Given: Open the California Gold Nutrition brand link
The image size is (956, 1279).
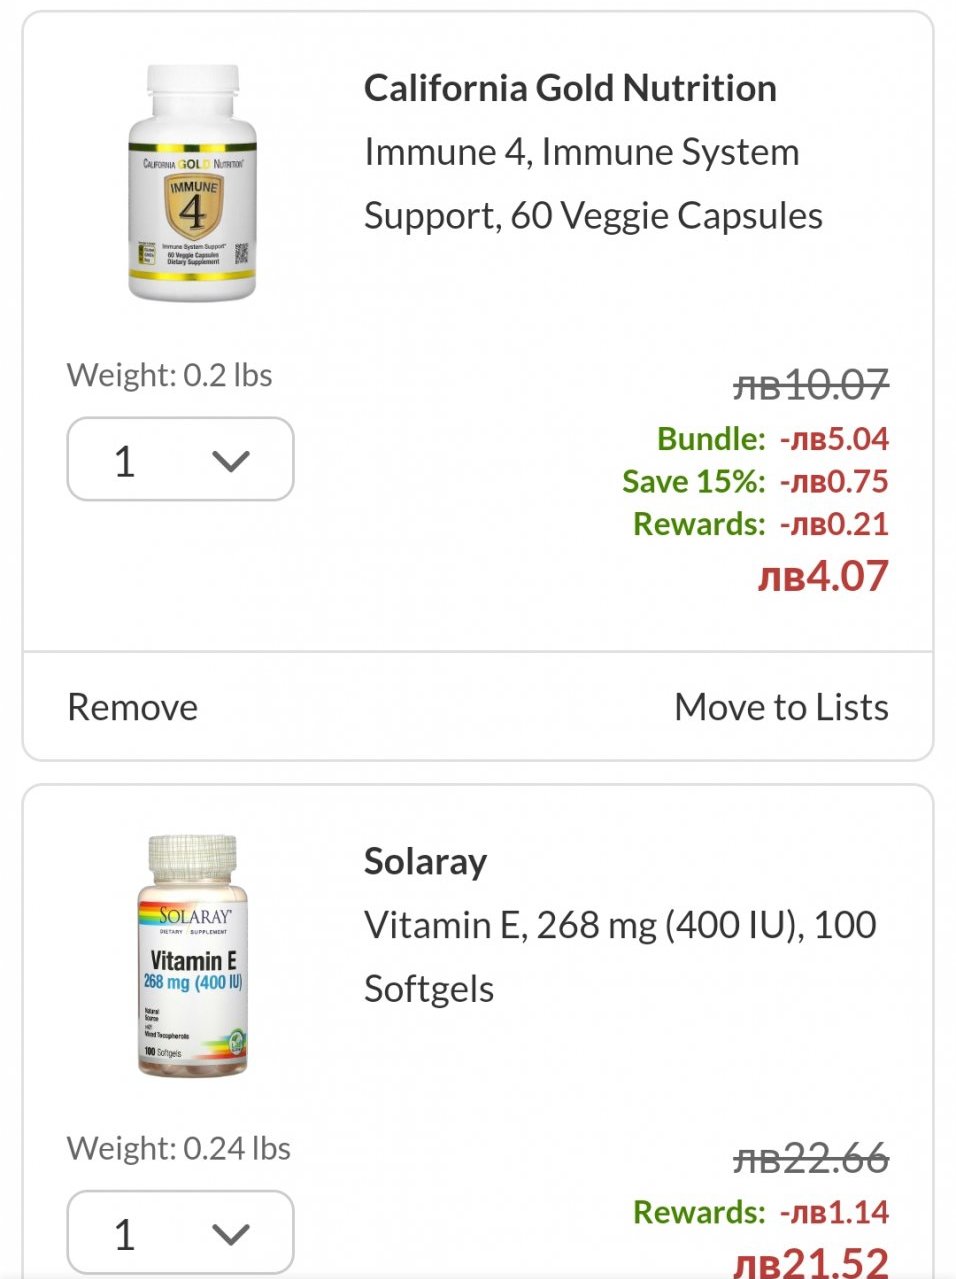Looking at the screenshot, I should pos(570,88).
